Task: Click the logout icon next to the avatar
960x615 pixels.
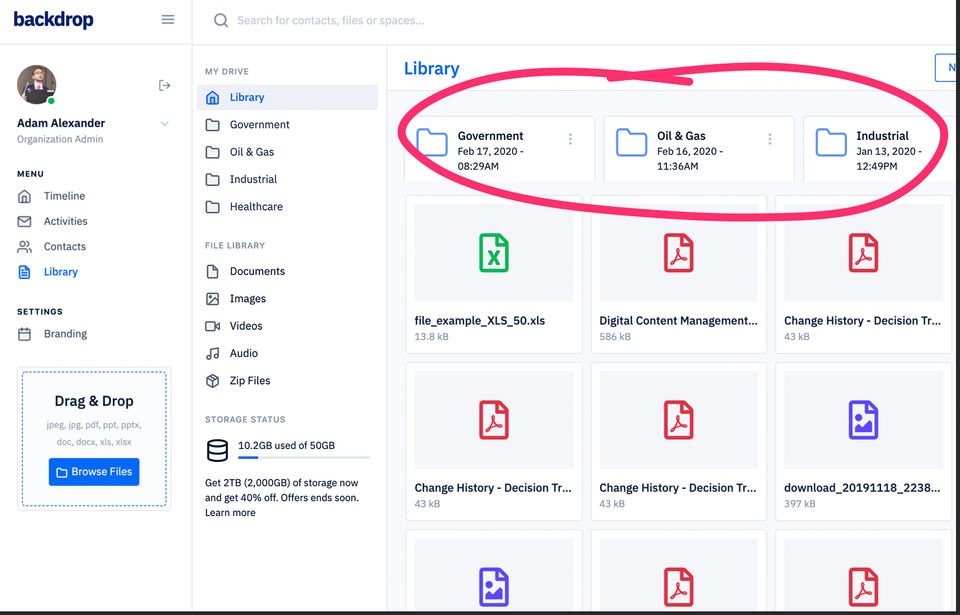Action: [164, 85]
